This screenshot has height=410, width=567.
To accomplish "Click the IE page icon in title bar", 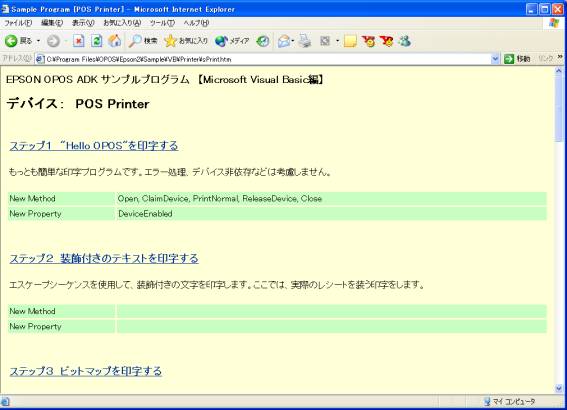I will (5, 9).
